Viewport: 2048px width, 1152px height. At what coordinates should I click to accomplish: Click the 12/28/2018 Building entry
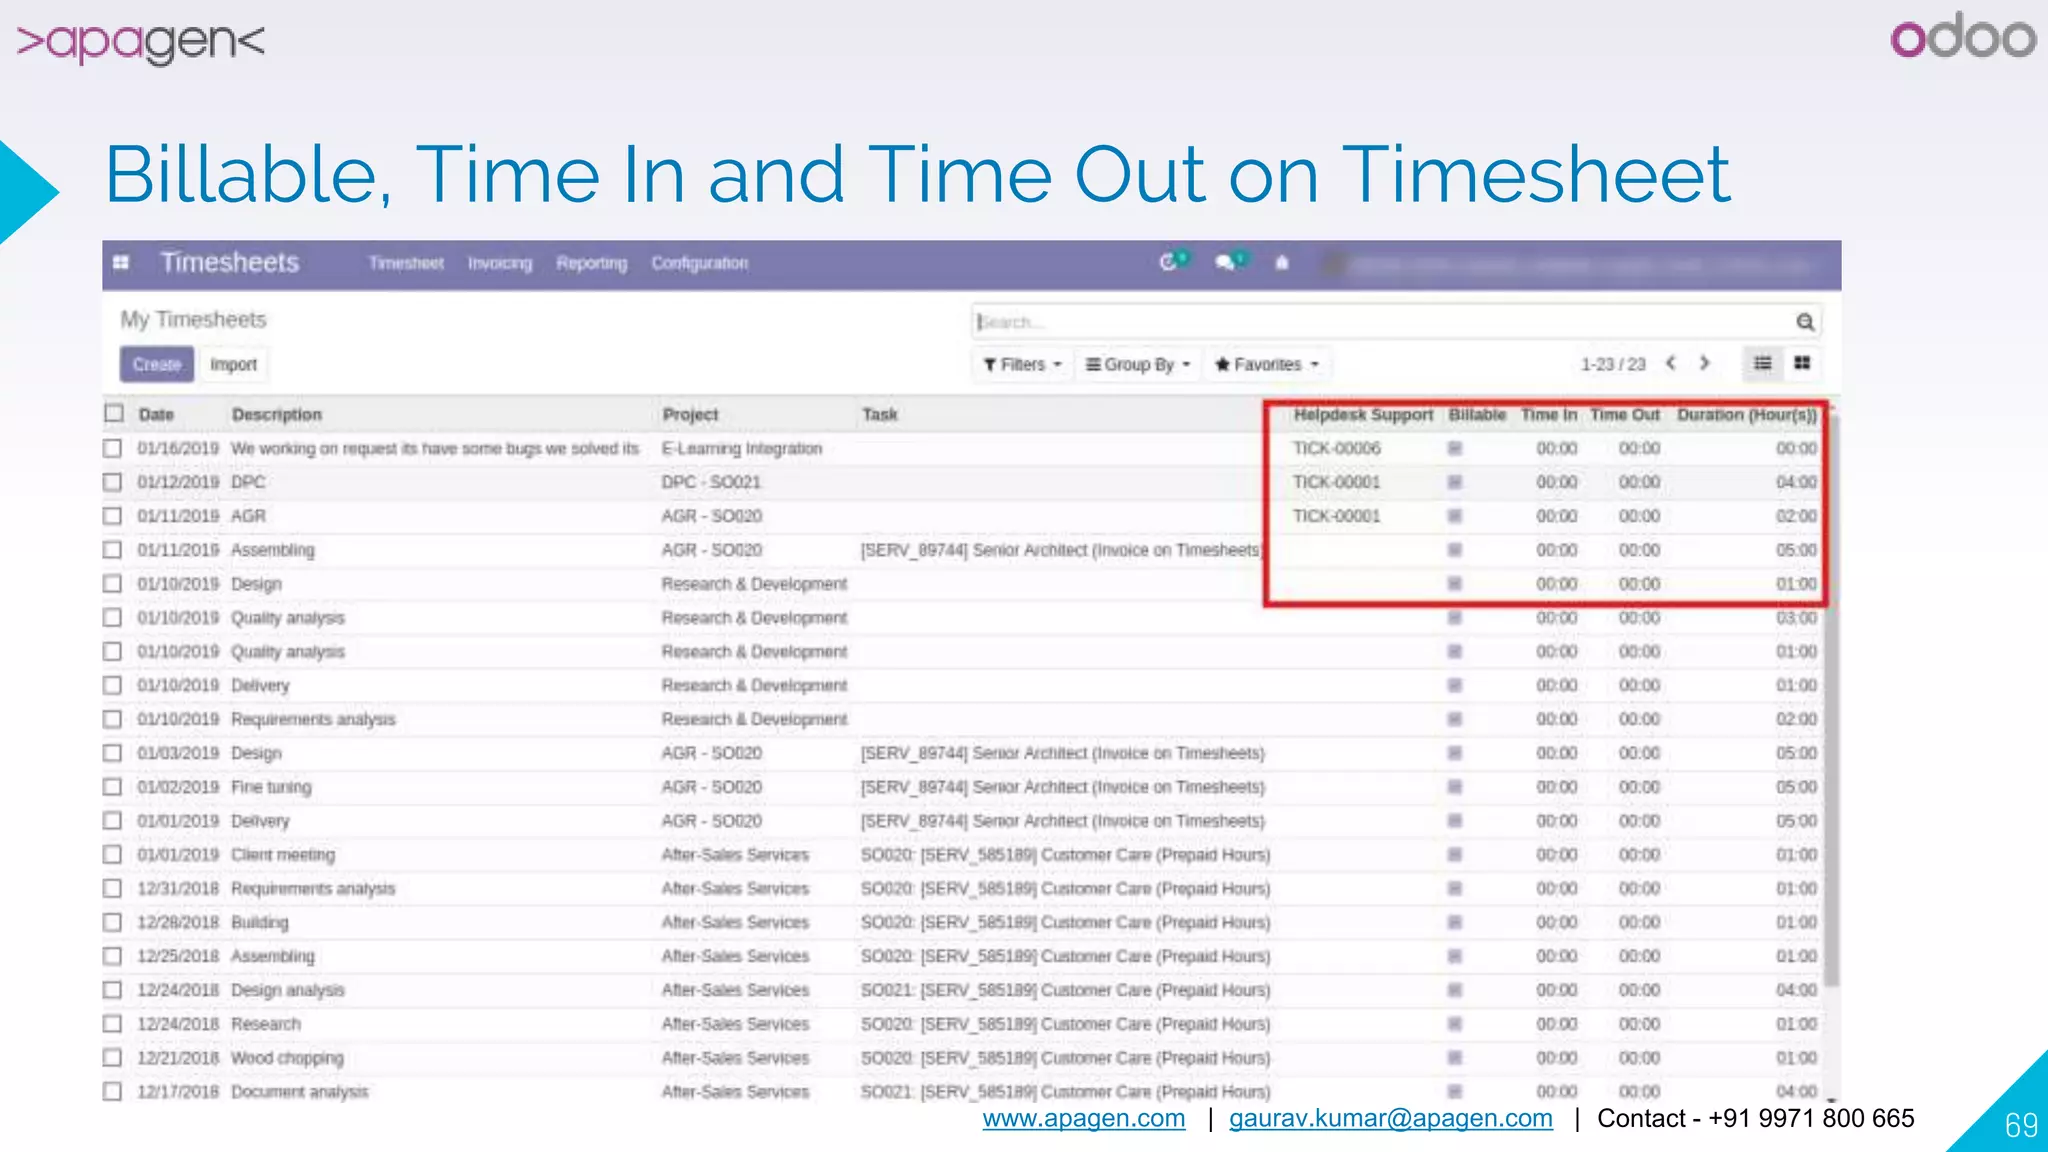260,922
